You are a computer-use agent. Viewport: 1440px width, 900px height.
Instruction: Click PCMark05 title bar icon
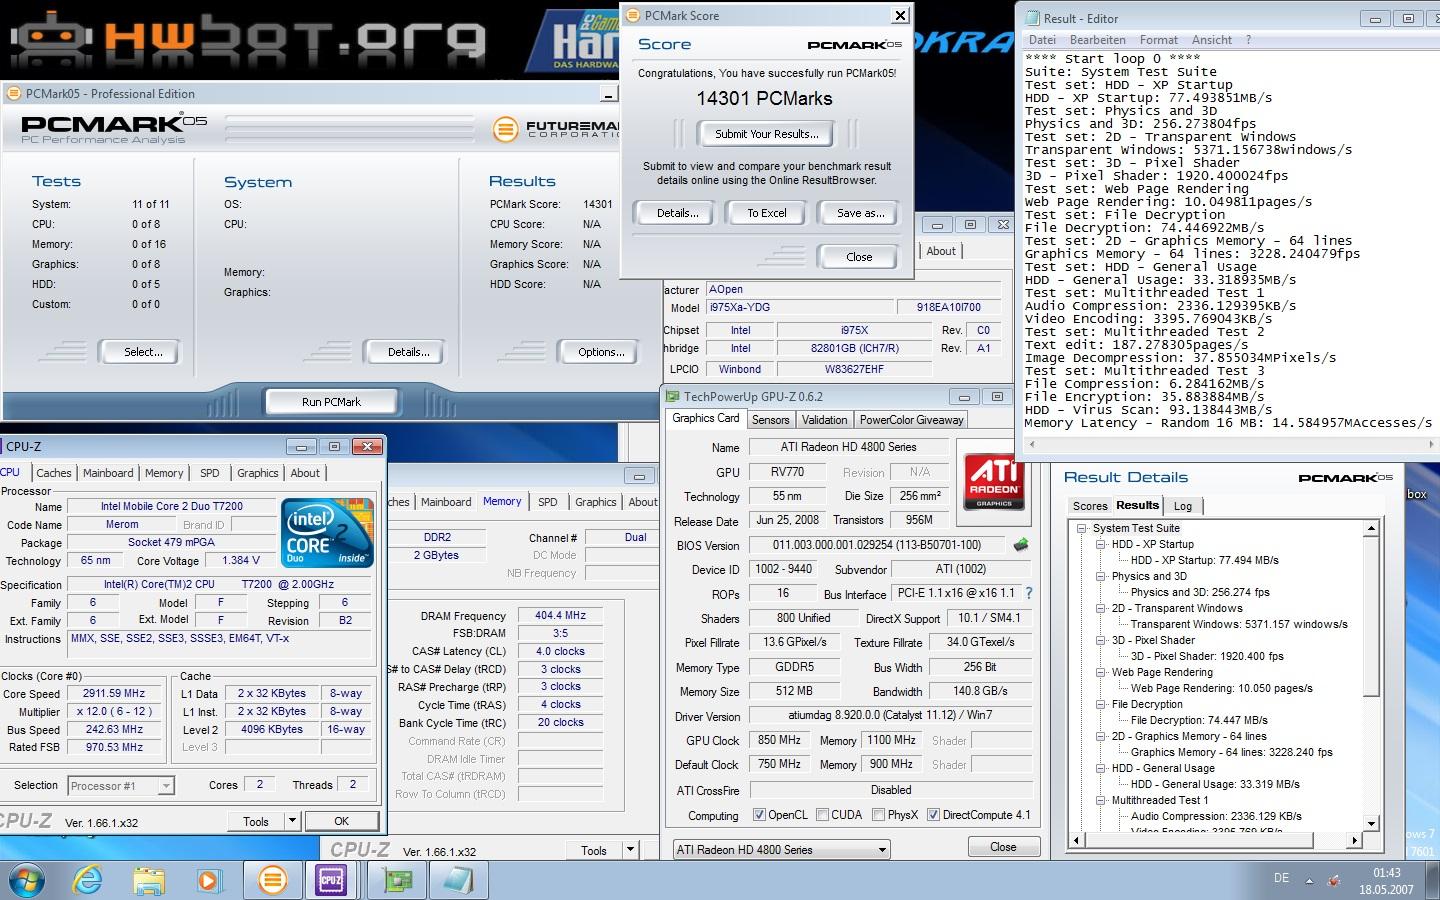pyautogui.click(x=13, y=93)
